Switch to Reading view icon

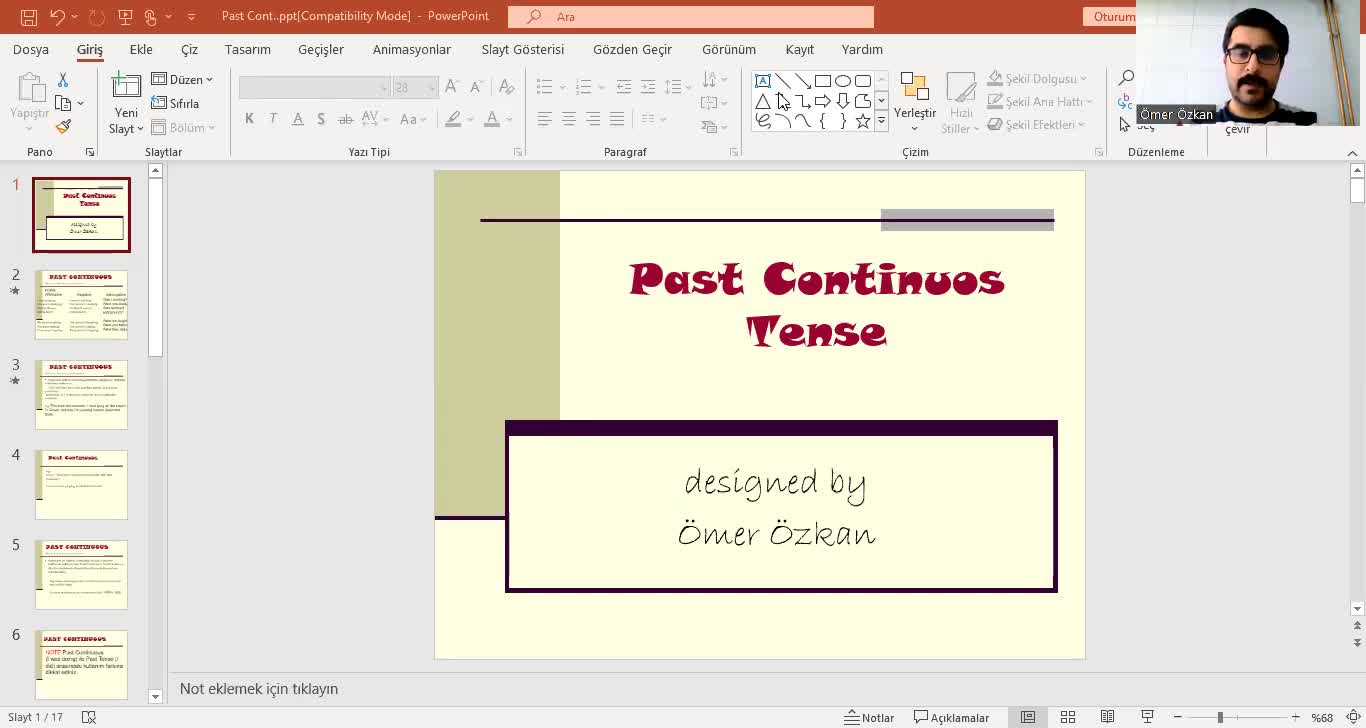pyautogui.click(x=1107, y=717)
